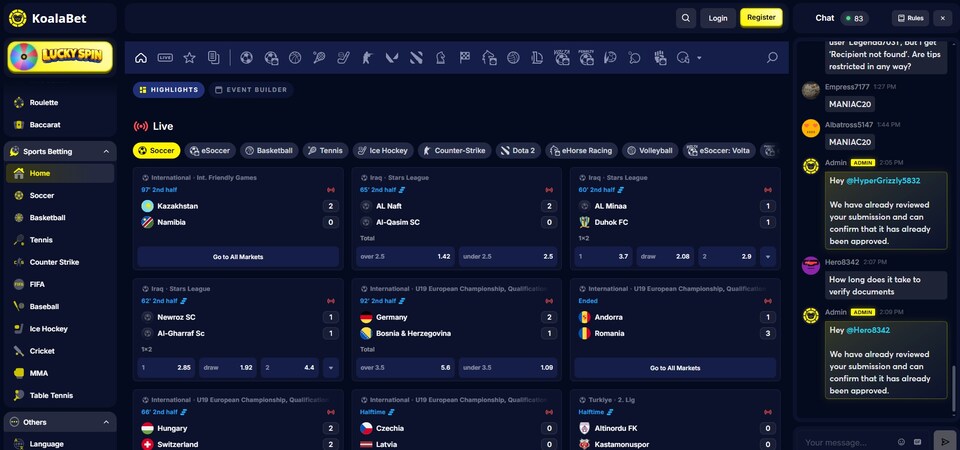Select the volleyball icon in sports toolbar
Screen dimensions: 960x450
pos(513,58)
